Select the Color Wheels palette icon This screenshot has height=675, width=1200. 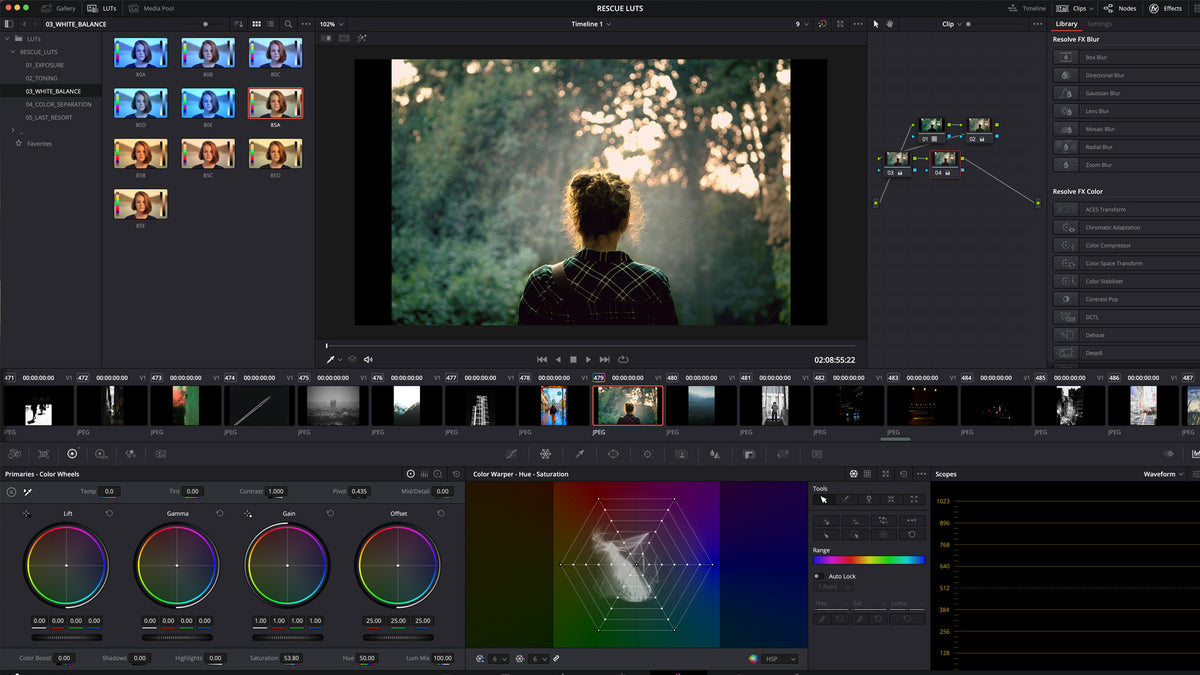pyautogui.click(x=72, y=453)
